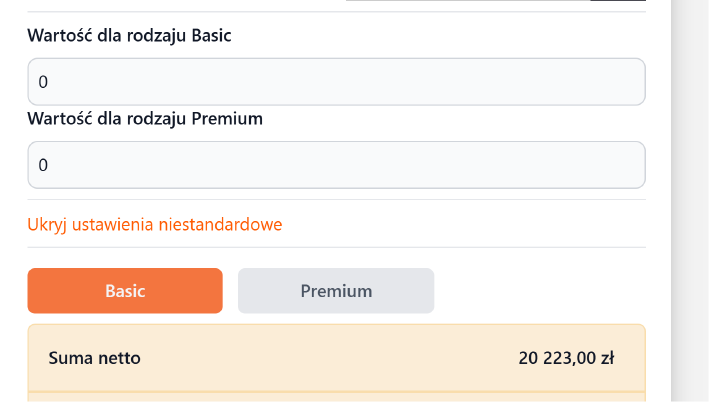Switch to the gray Premium tab
Viewport: 709px width, 402px height.
[x=336, y=291]
